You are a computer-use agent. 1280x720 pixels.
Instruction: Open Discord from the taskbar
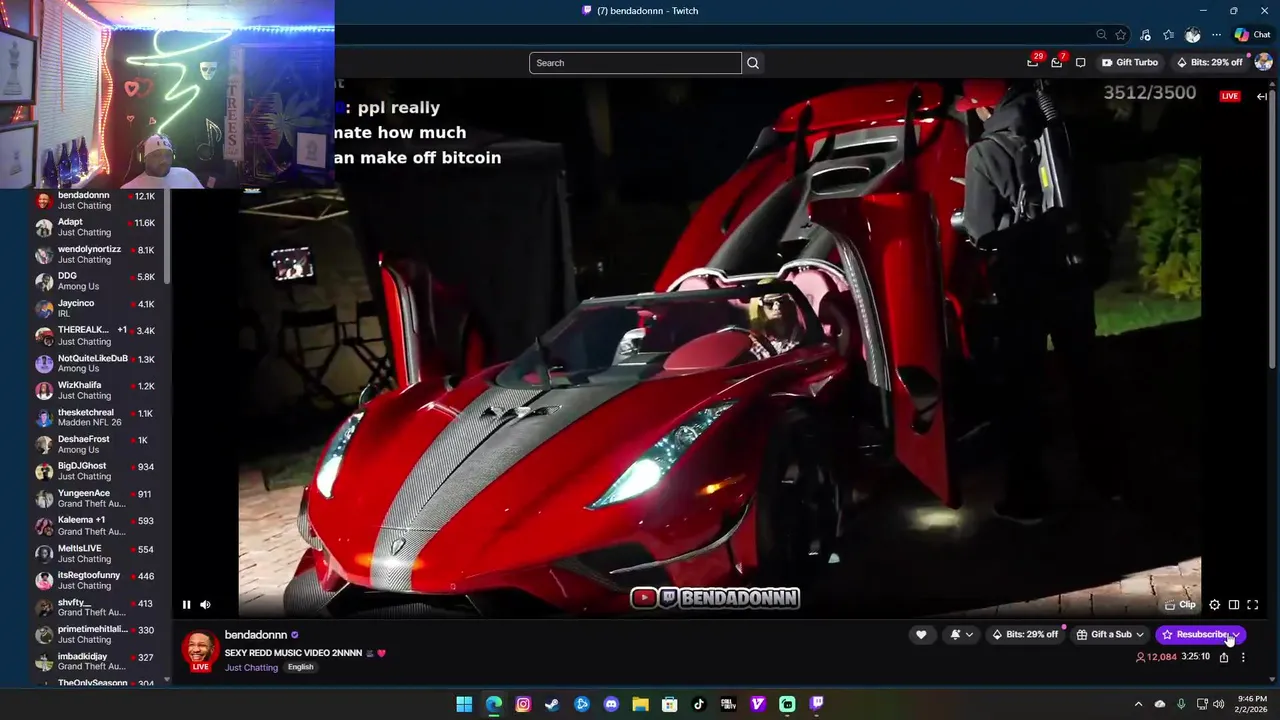click(x=611, y=704)
